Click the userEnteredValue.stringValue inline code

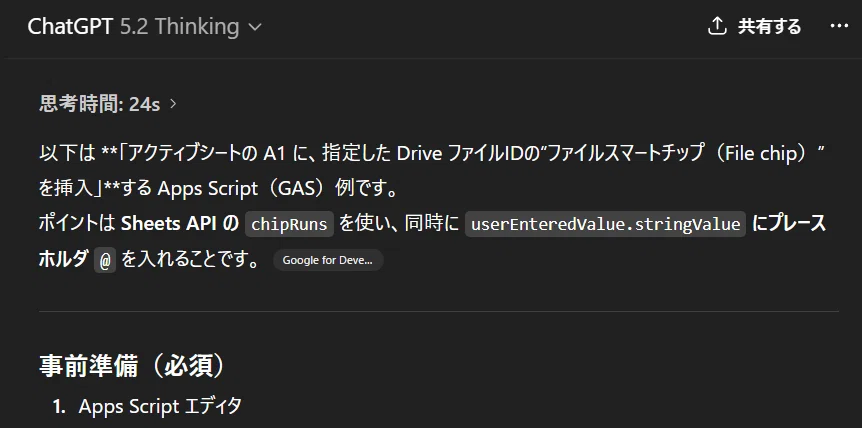coord(605,224)
